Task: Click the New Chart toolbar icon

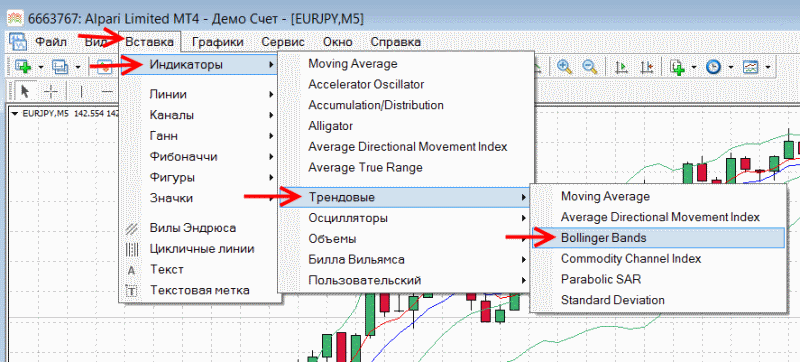Action: [23, 66]
